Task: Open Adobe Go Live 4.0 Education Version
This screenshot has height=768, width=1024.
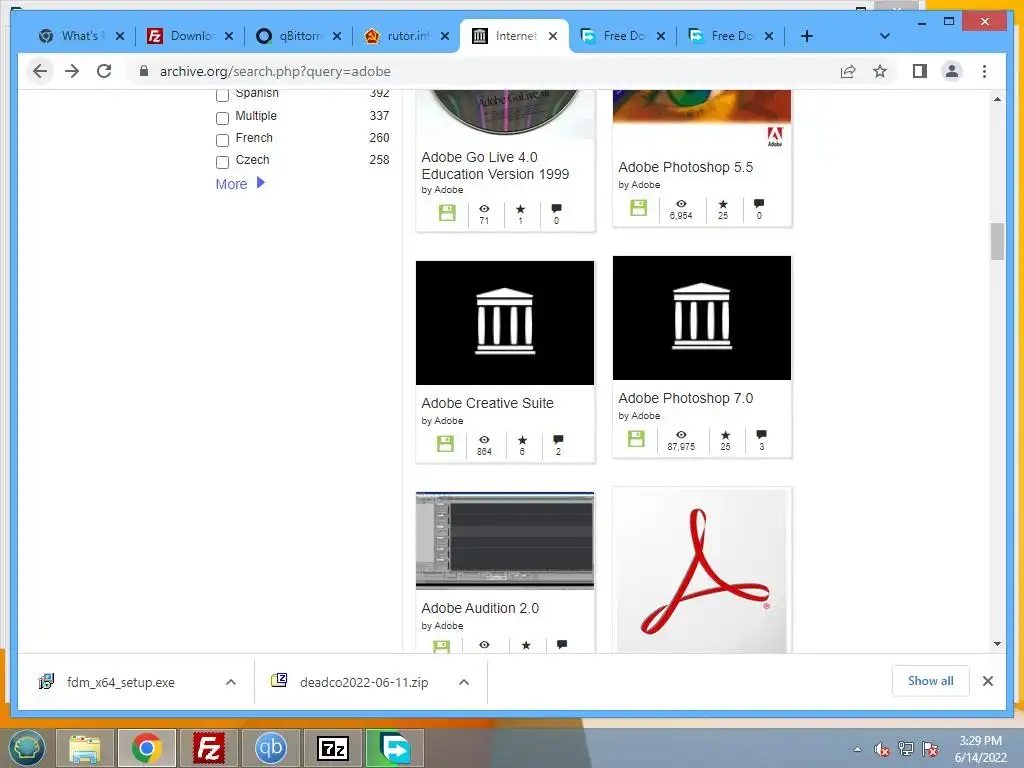Action: tap(495, 165)
